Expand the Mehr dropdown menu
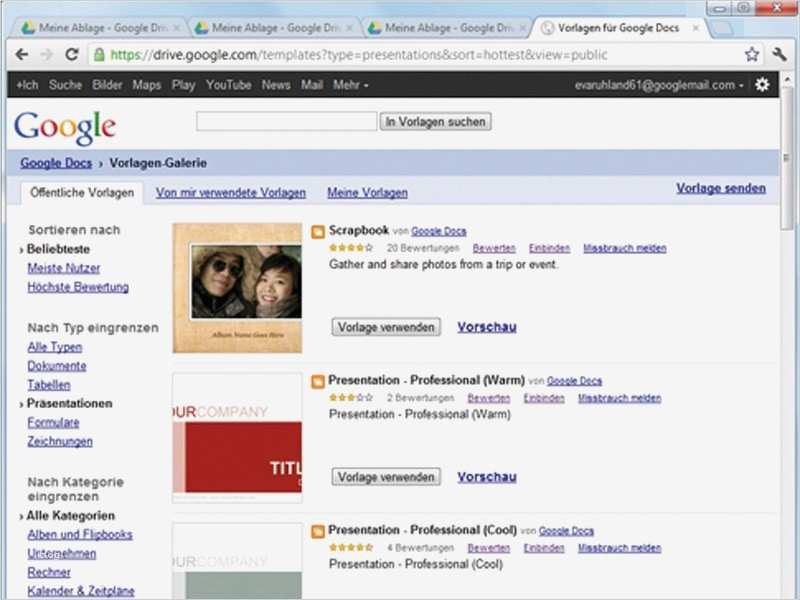Viewport: 800px width, 600px height. pos(350,85)
